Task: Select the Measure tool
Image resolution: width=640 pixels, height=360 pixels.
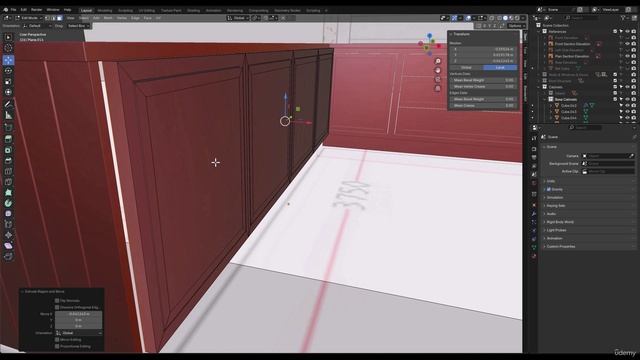Action: coord(8,116)
